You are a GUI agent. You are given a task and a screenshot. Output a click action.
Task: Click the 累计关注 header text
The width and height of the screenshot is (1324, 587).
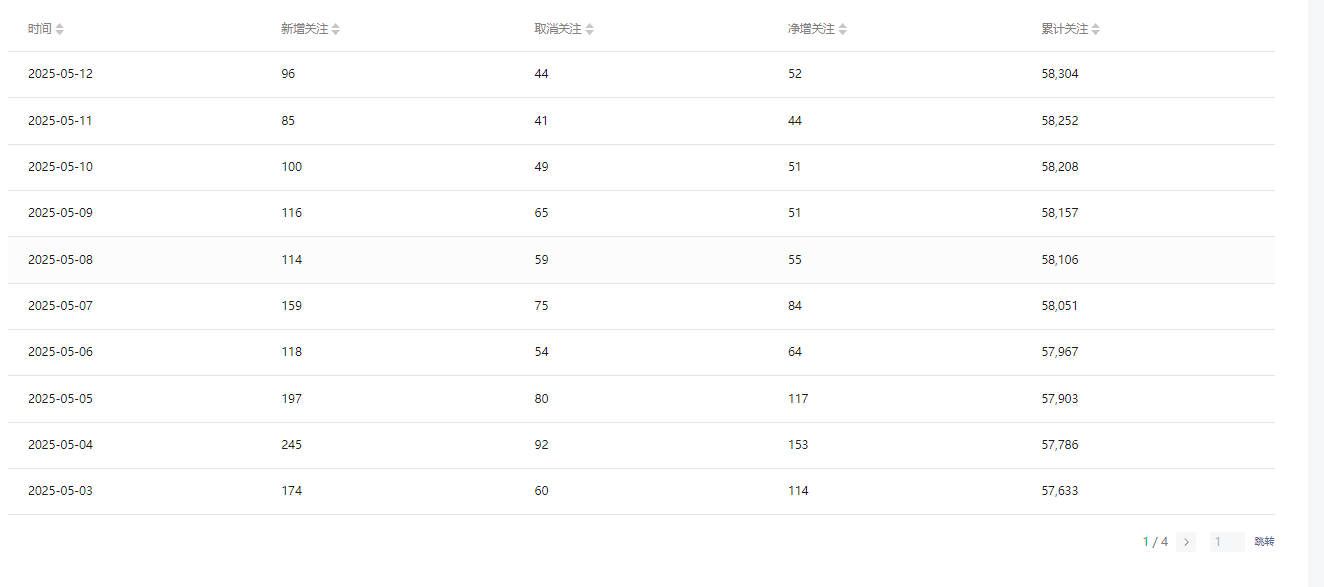tap(1065, 29)
